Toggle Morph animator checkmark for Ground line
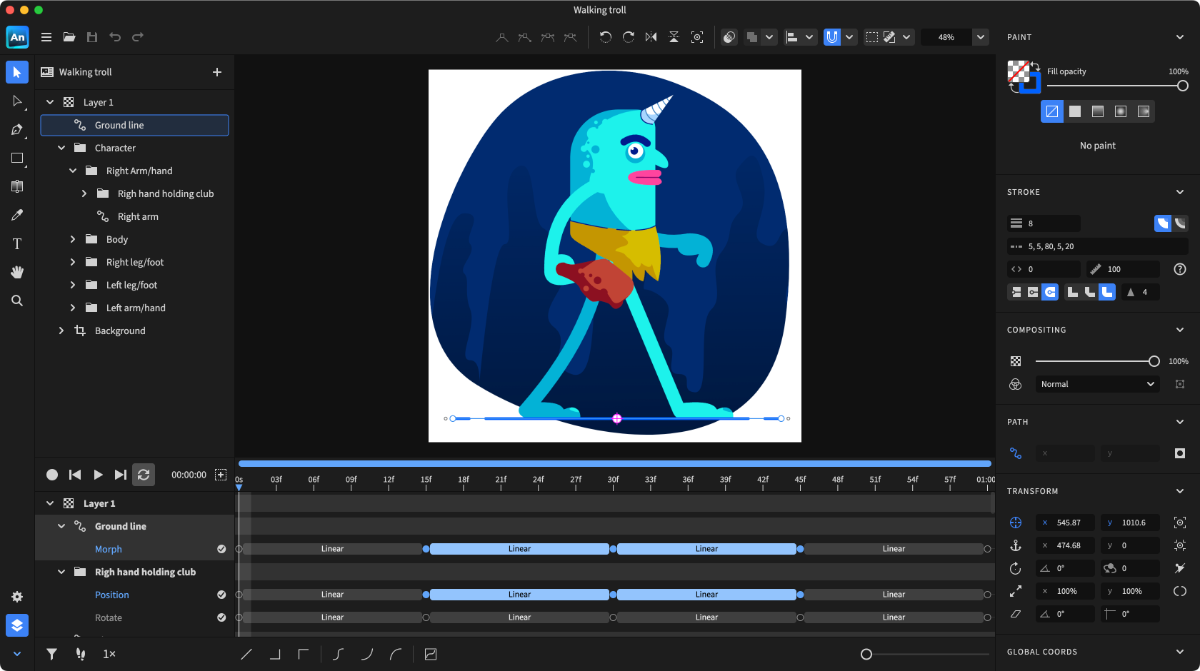Image resolution: width=1200 pixels, height=671 pixels. pos(222,549)
